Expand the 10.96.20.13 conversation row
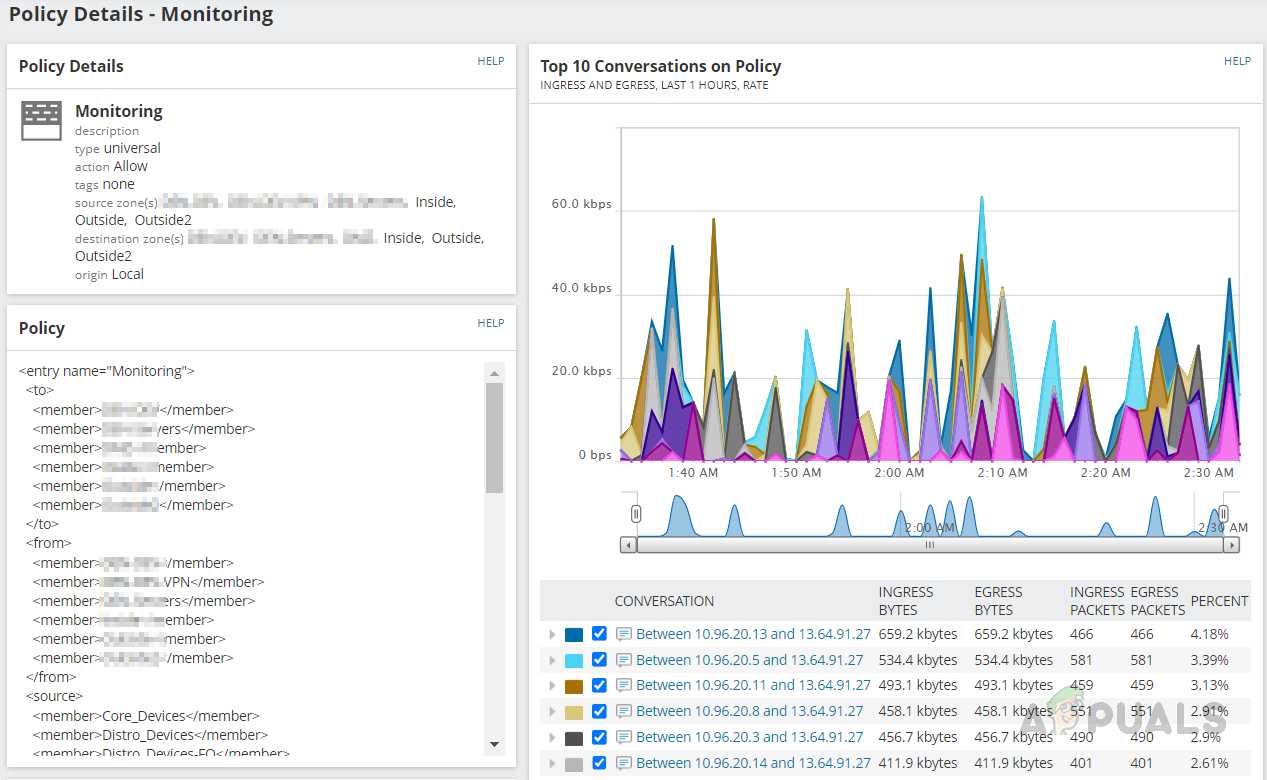This screenshot has width=1267, height=780. click(551, 634)
